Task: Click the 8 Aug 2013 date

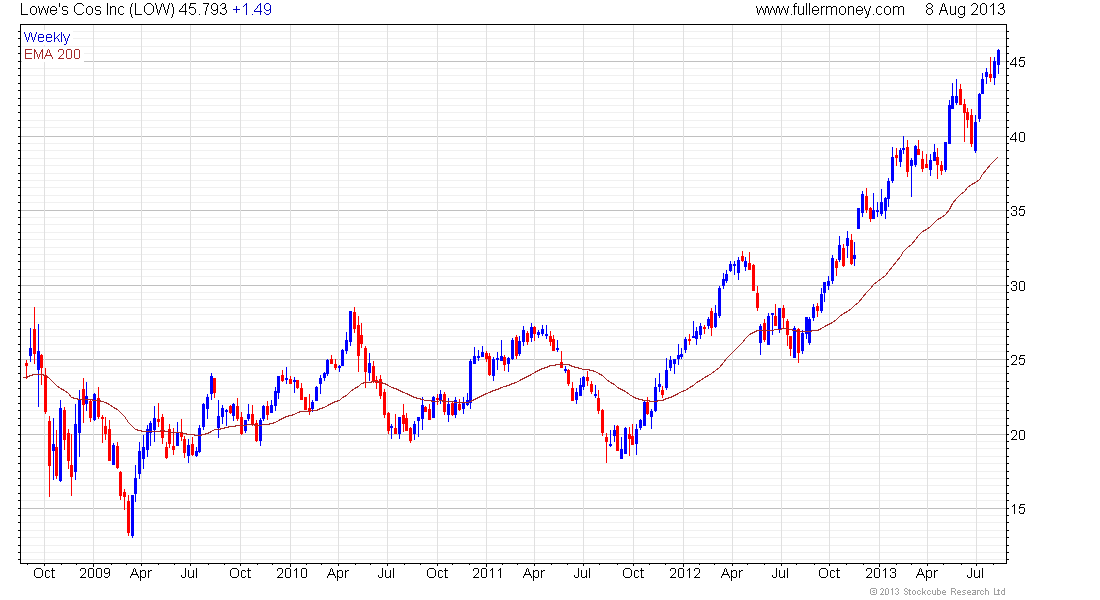Action: point(965,10)
